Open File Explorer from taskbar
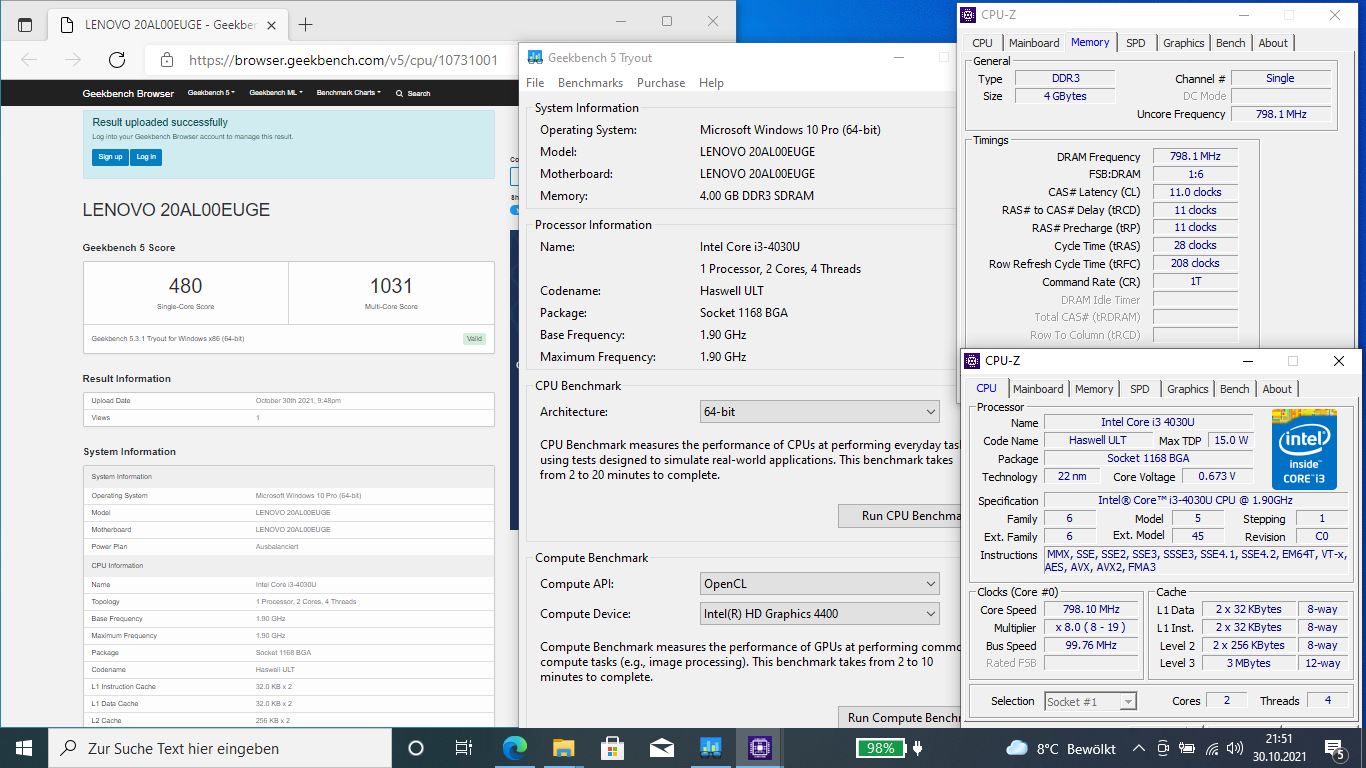1366x768 pixels. tap(563, 748)
